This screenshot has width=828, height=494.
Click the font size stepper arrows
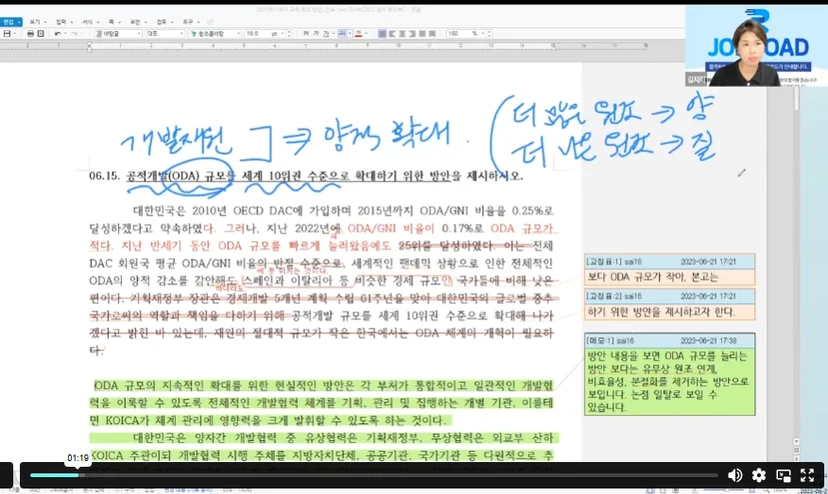[x=289, y=33]
